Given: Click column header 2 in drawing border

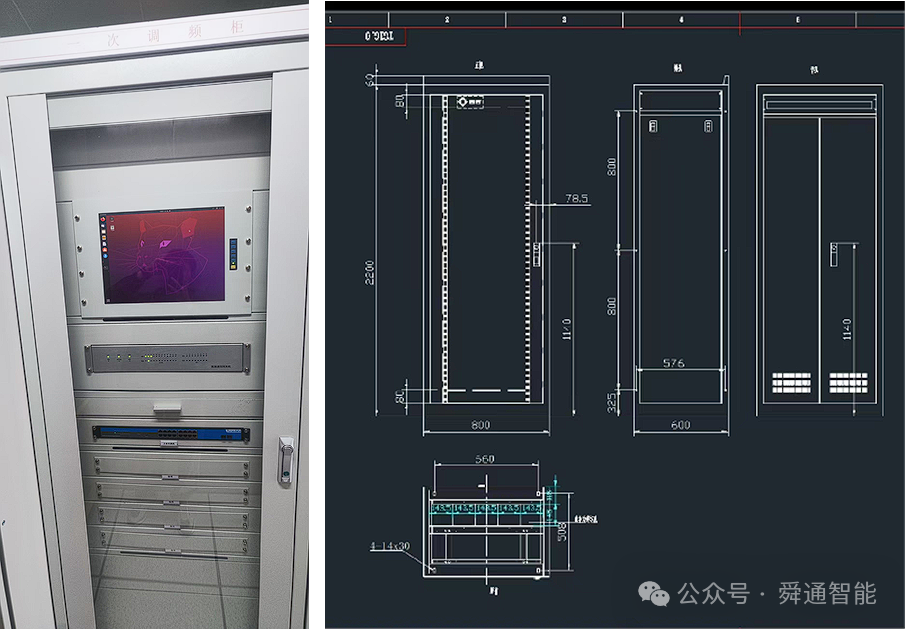Looking at the screenshot, I should coord(447,20).
